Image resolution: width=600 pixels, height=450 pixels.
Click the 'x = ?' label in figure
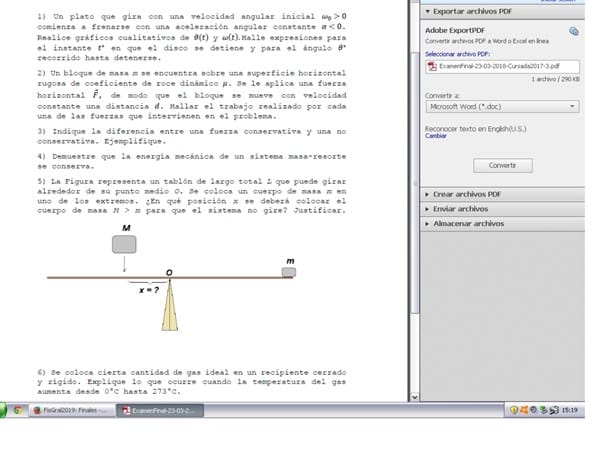[x=149, y=290]
